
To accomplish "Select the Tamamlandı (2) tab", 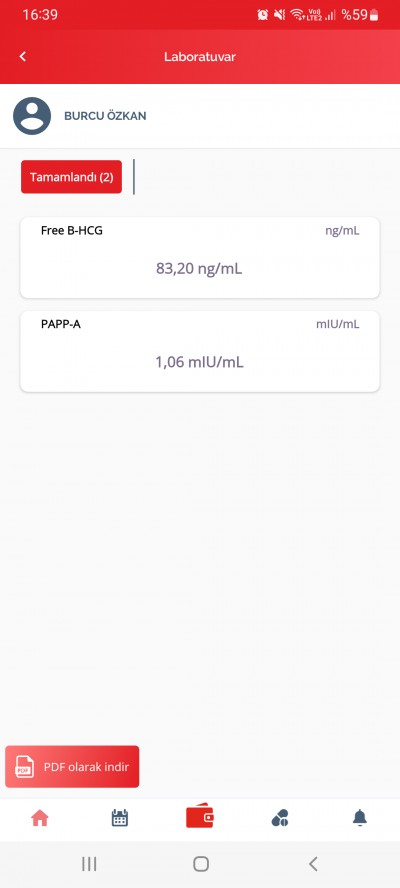I will [71, 177].
